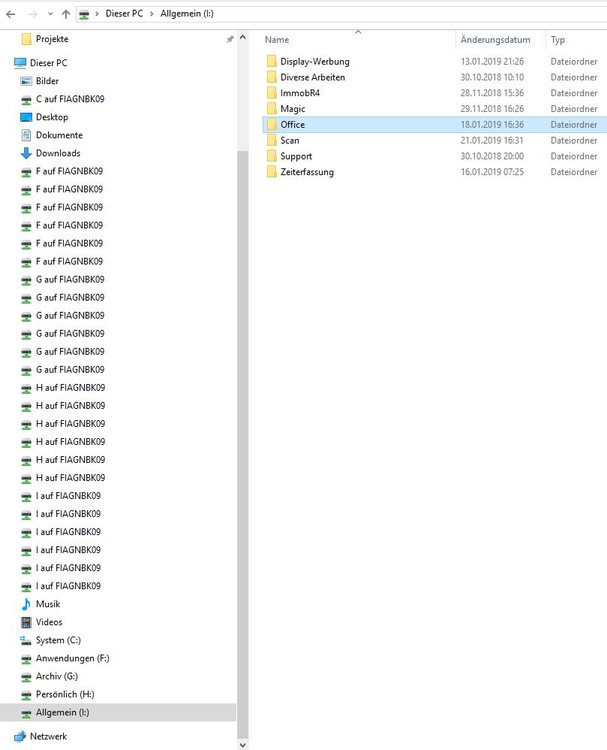Click the Up one level arrow
The height and width of the screenshot is (750, 607).
tap(66, 14)
